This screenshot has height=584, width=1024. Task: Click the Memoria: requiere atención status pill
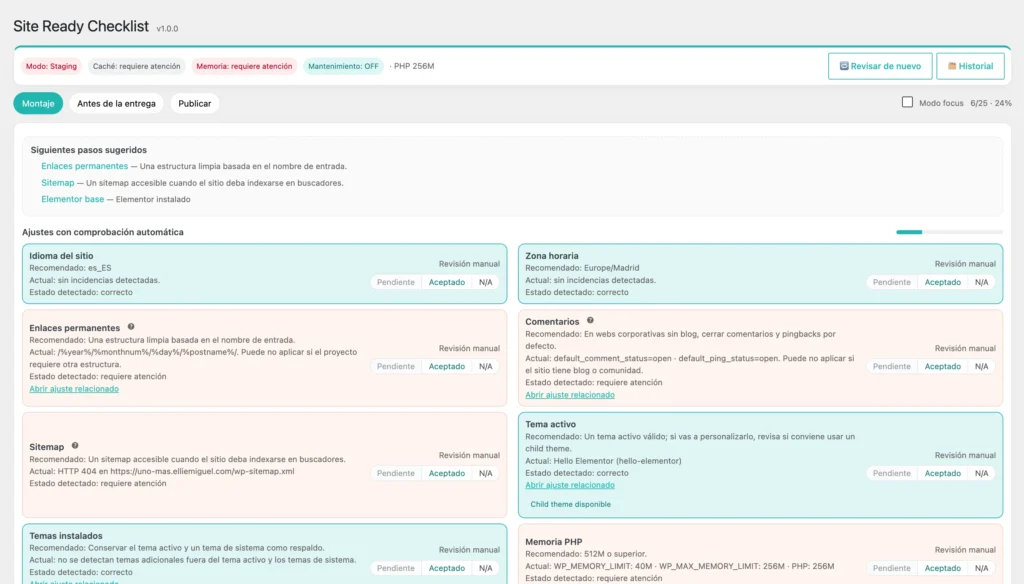point(244,66)
